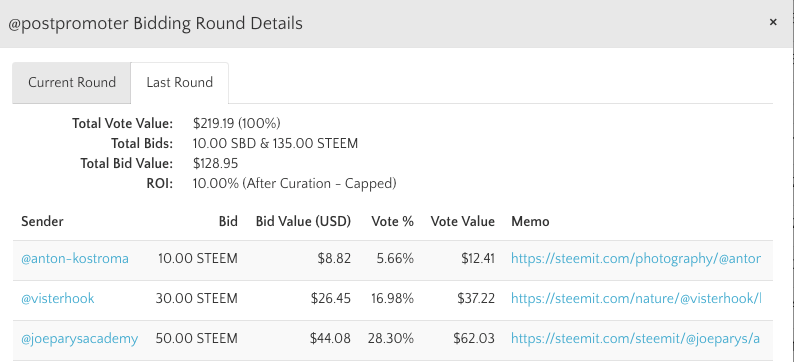The height and width of the screenshot is (362, 794).
Task: Click the Memo column header
Action: [x=530, y=221]
